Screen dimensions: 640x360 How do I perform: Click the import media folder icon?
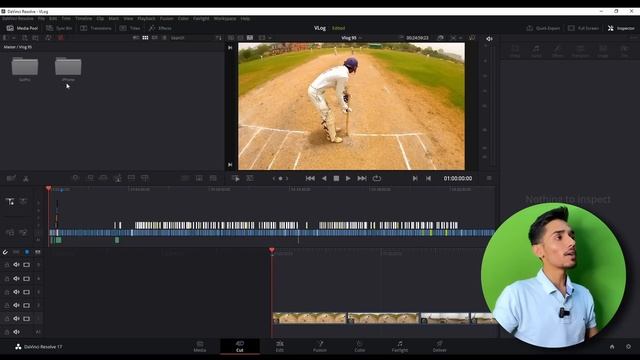(36, 38)
